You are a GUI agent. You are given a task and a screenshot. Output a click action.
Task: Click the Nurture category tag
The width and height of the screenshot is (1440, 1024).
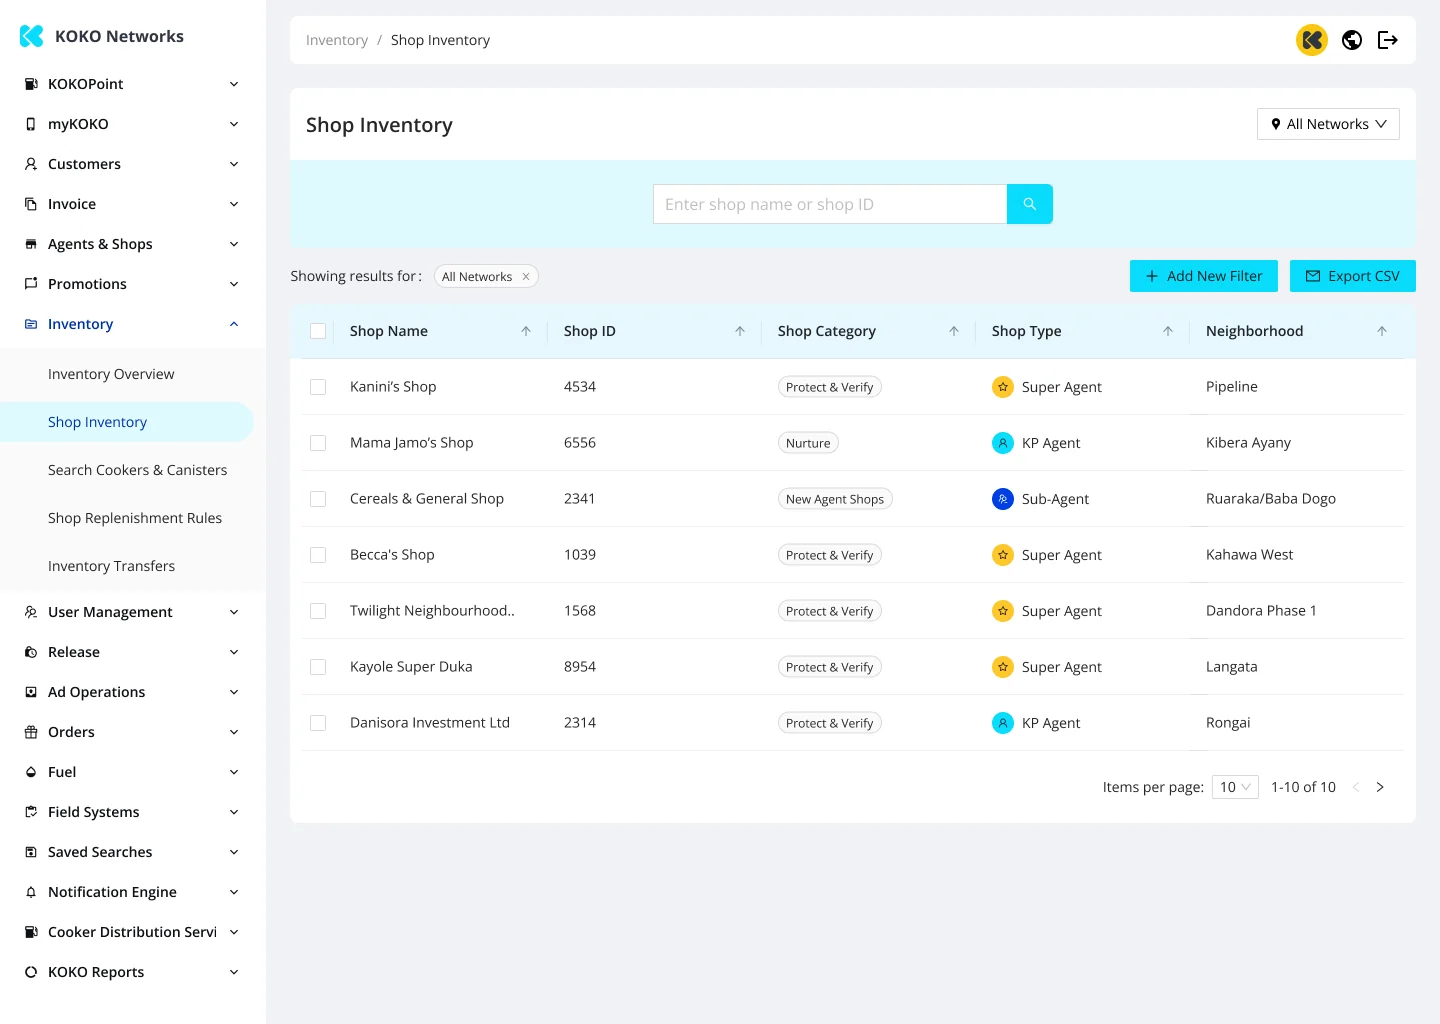tap(808, 443)
